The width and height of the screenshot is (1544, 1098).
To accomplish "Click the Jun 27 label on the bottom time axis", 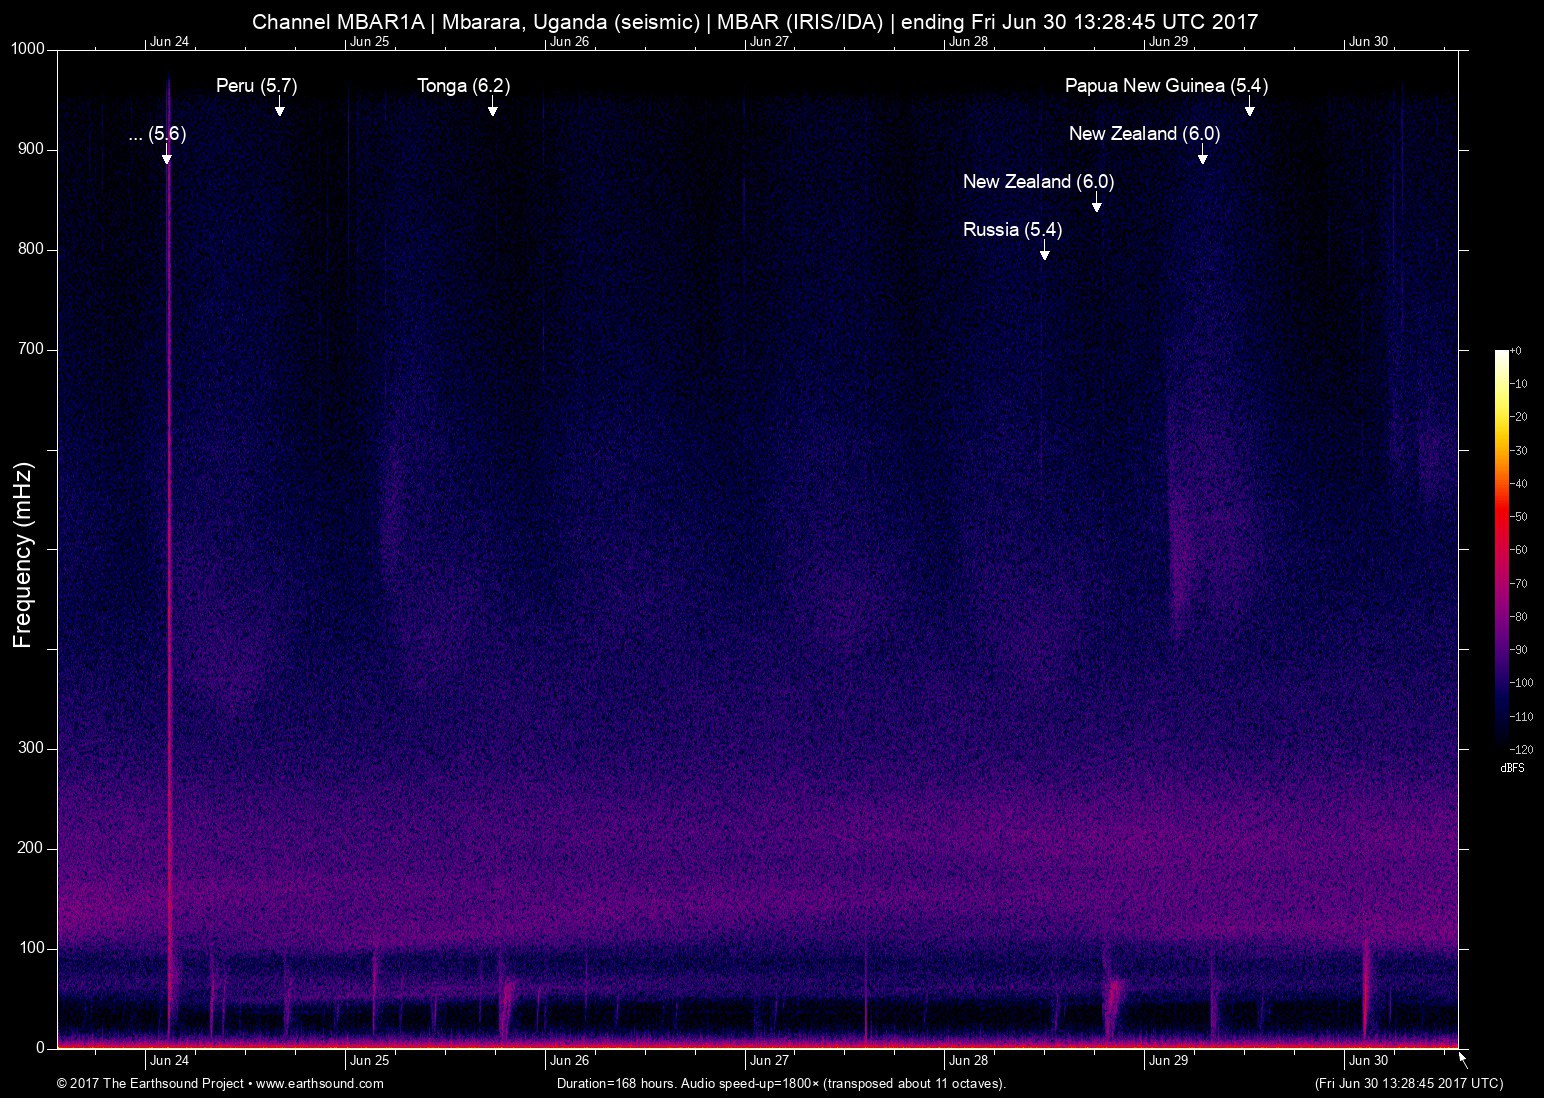I will (x=769, y=1061).
